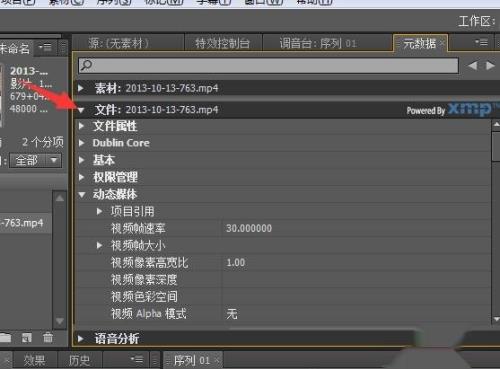Go to next search result arrow
Viewport: 500px width, 369px height.
point(490,66)
